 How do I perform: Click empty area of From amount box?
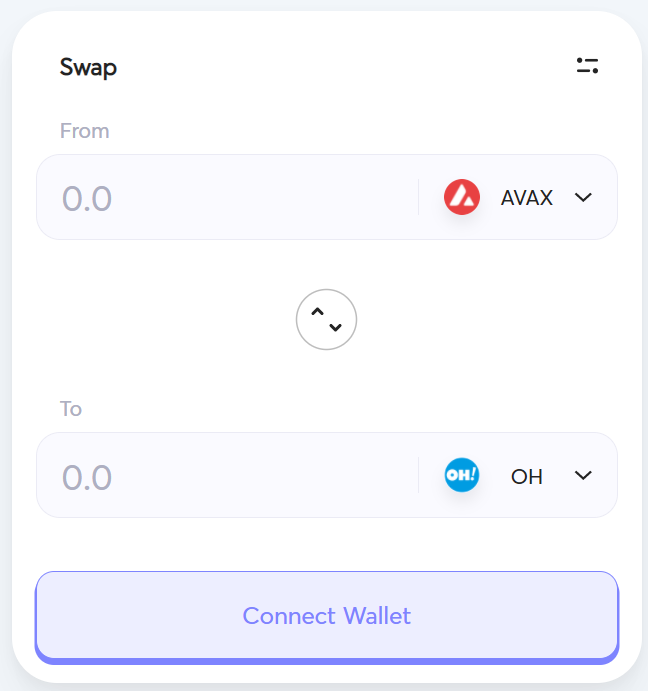click(264, 197)
